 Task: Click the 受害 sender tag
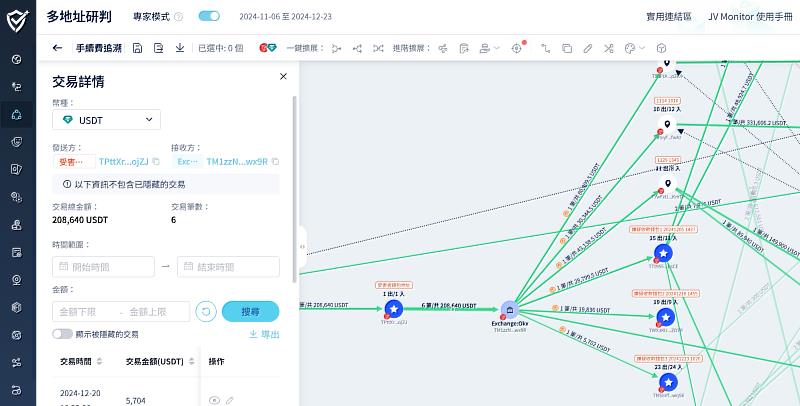tap(74, 162)
